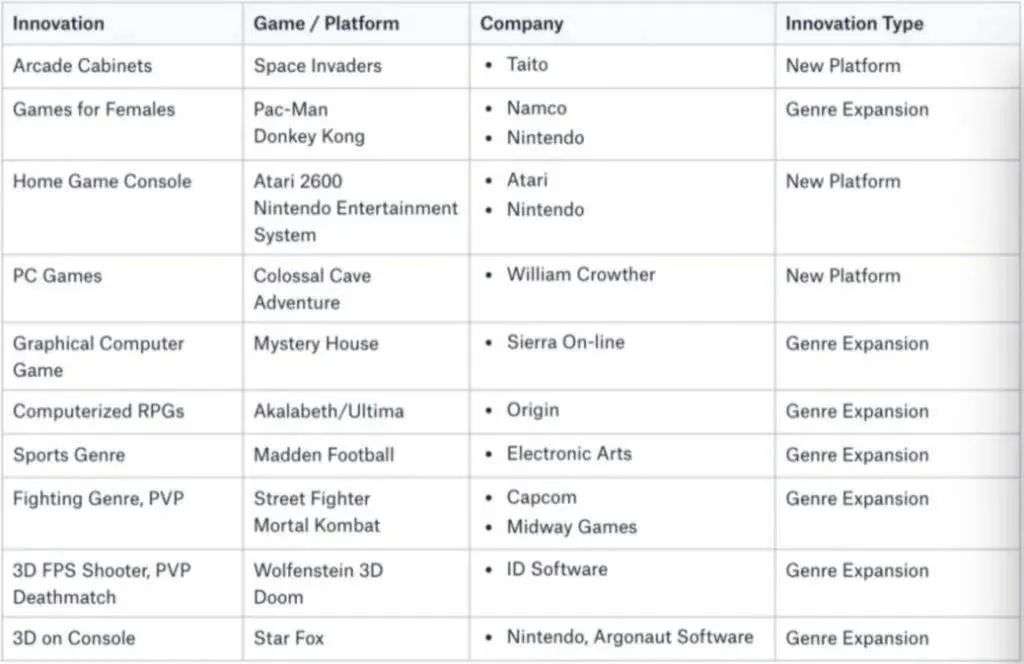
Task: Click the Sierra On-line entry
Action: 565,342
